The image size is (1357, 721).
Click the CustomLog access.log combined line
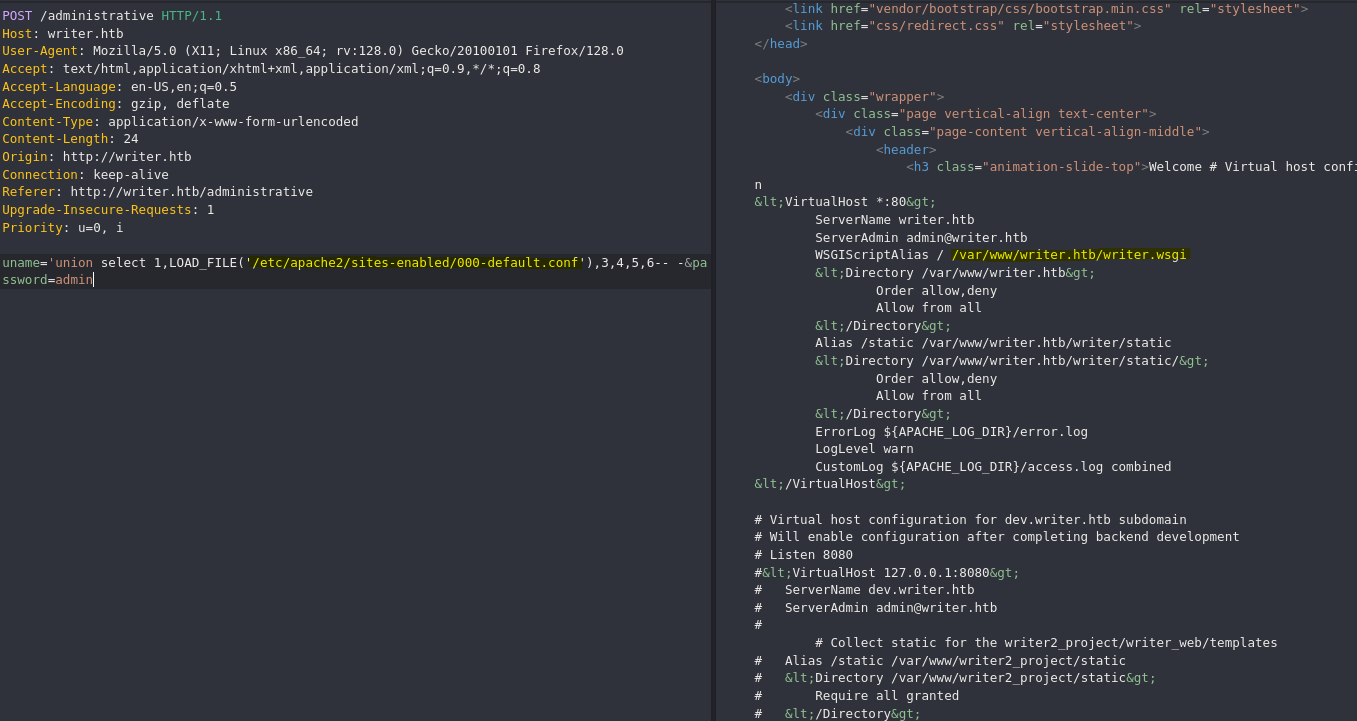pos(993,467)
